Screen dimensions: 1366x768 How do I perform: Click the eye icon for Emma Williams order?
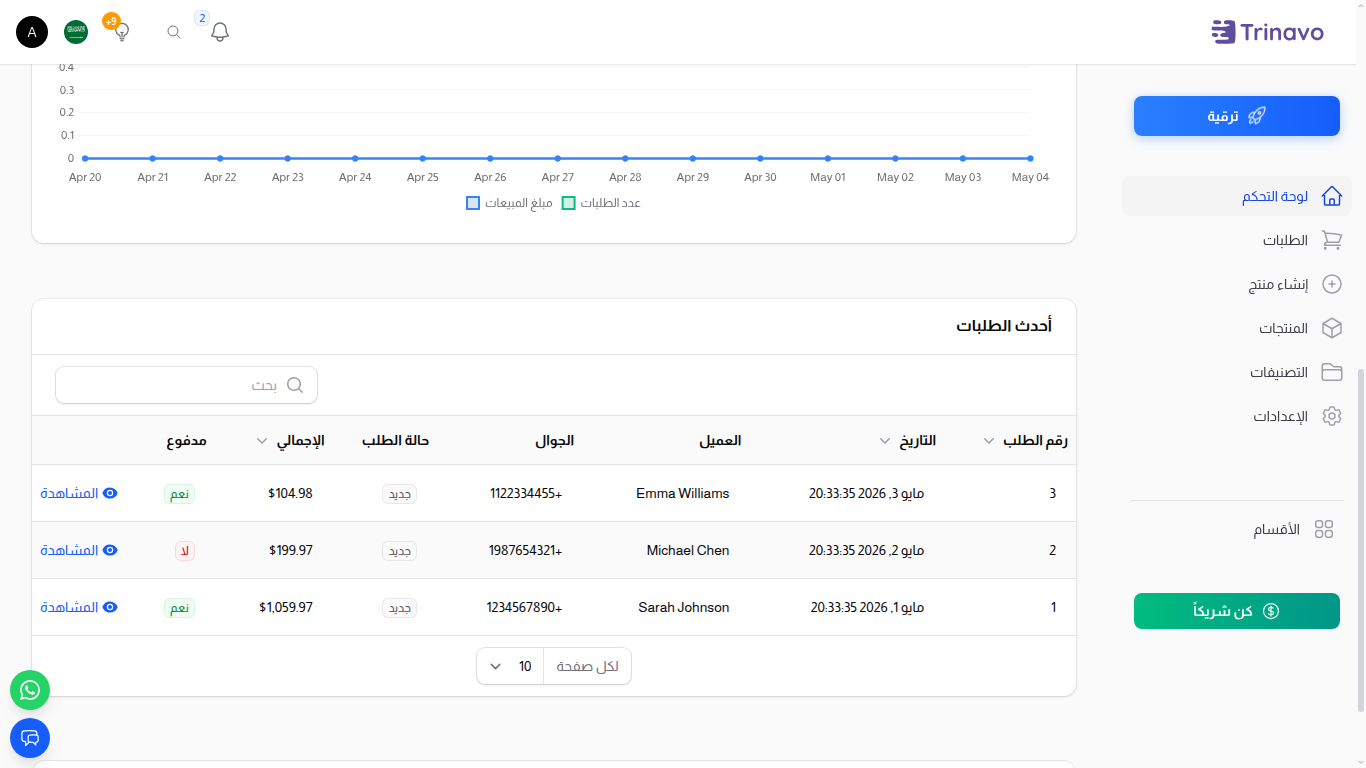111,493
